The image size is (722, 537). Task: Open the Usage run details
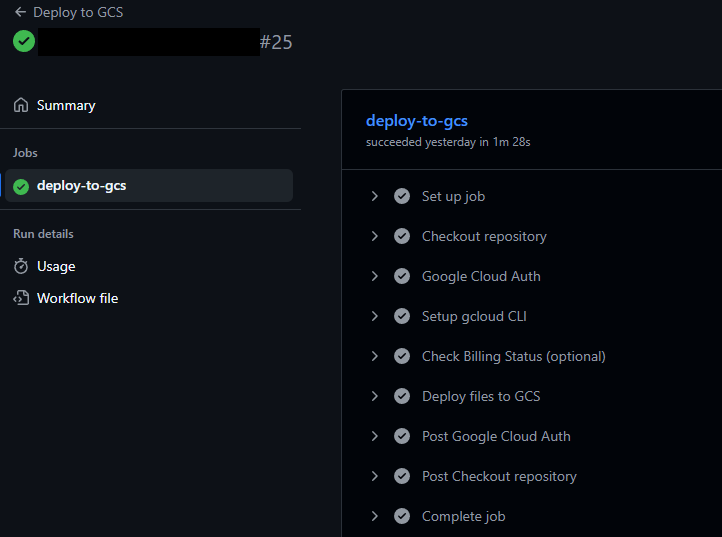(x=56, y=266)
